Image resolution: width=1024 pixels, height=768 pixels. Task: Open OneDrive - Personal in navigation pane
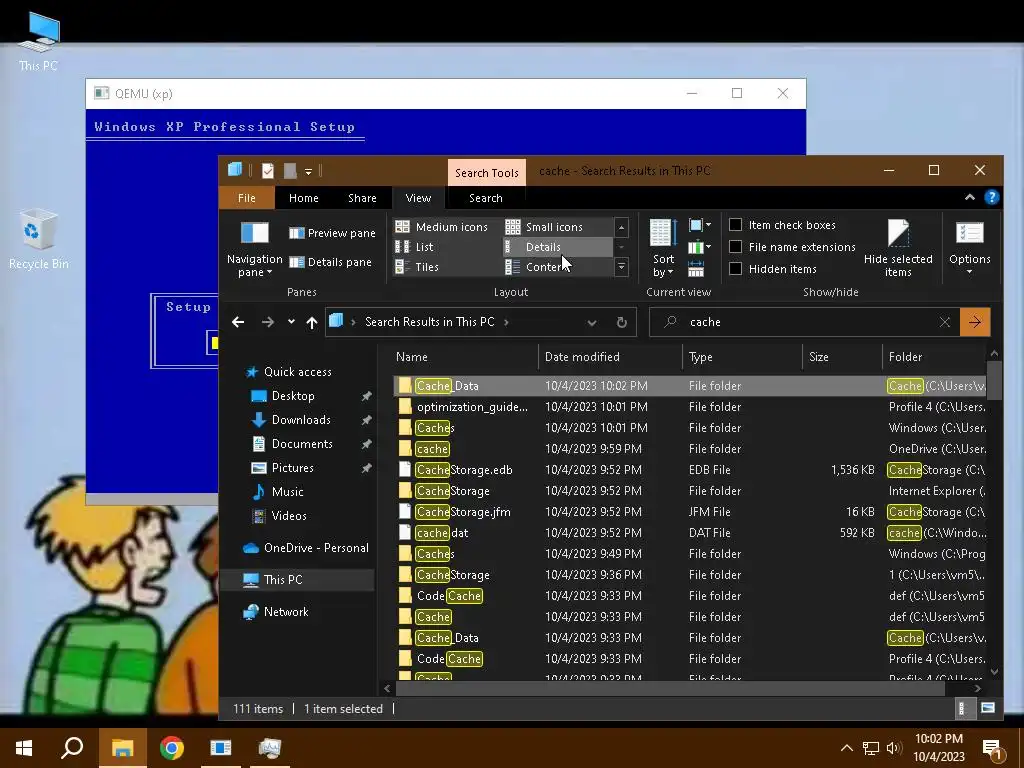(x=316, y=548)
